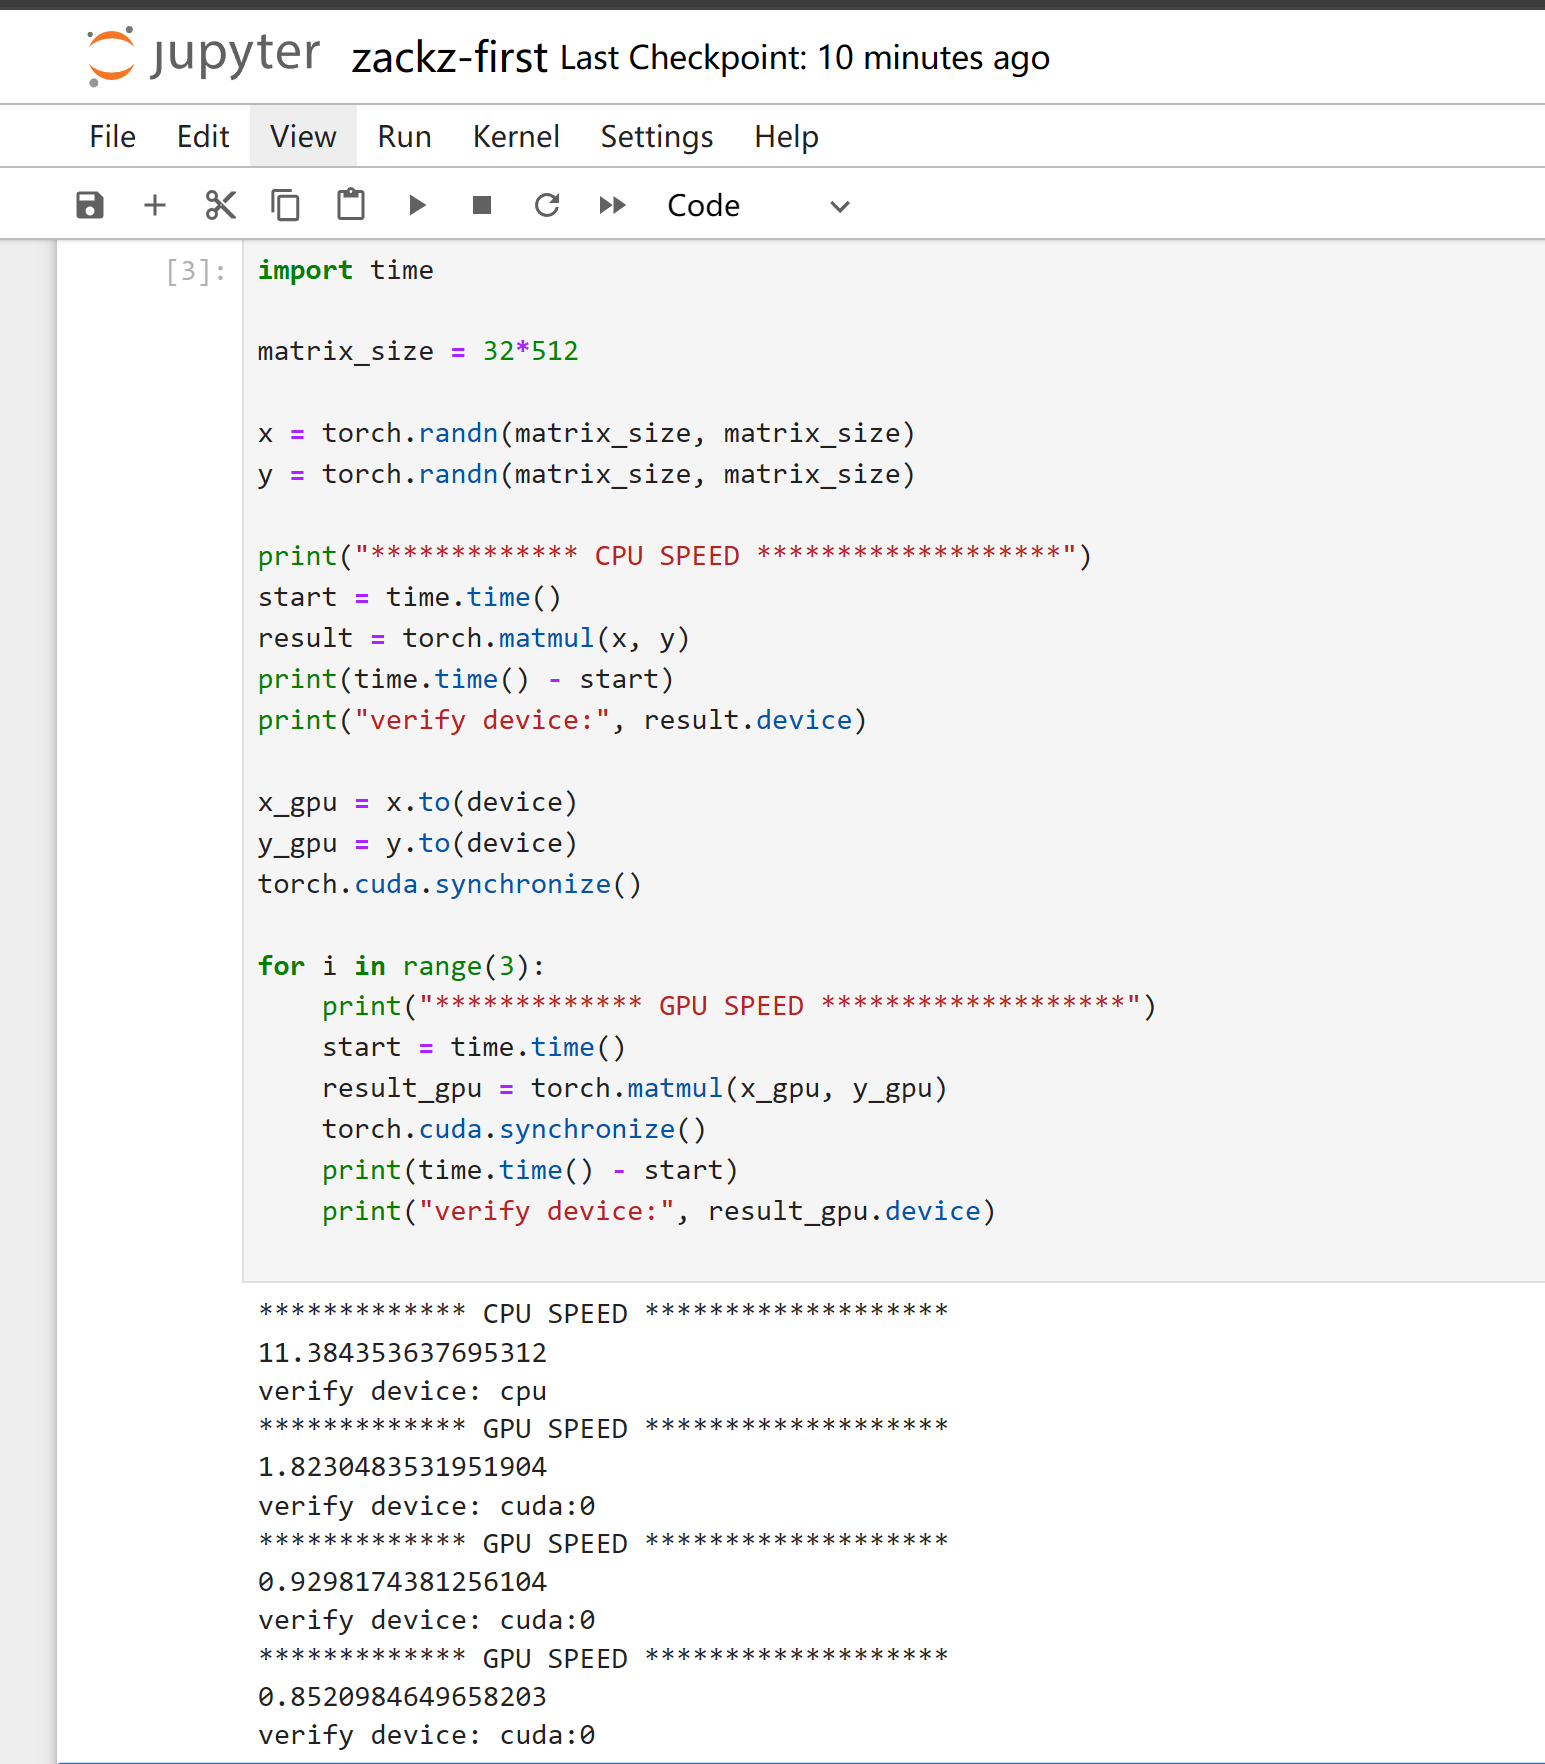1545x1764 pixels.
Task: Run the current cell with the play icon
Action: click(x=417, y=205)
